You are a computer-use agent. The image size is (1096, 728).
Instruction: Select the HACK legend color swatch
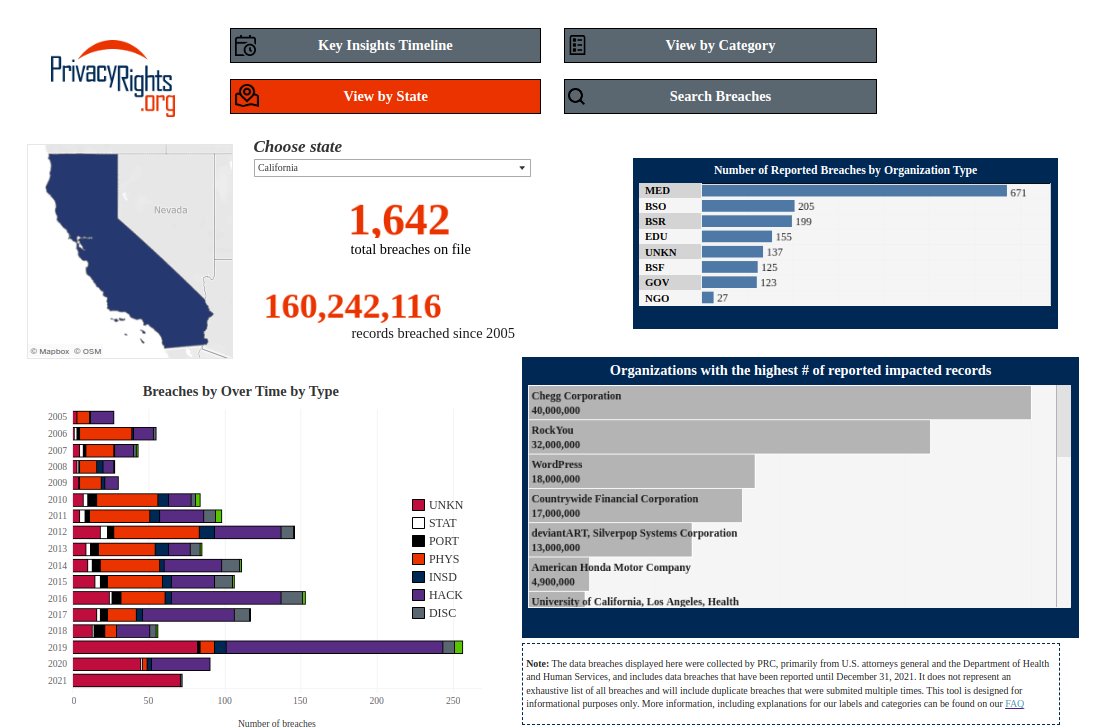click(x=419, y=595)
